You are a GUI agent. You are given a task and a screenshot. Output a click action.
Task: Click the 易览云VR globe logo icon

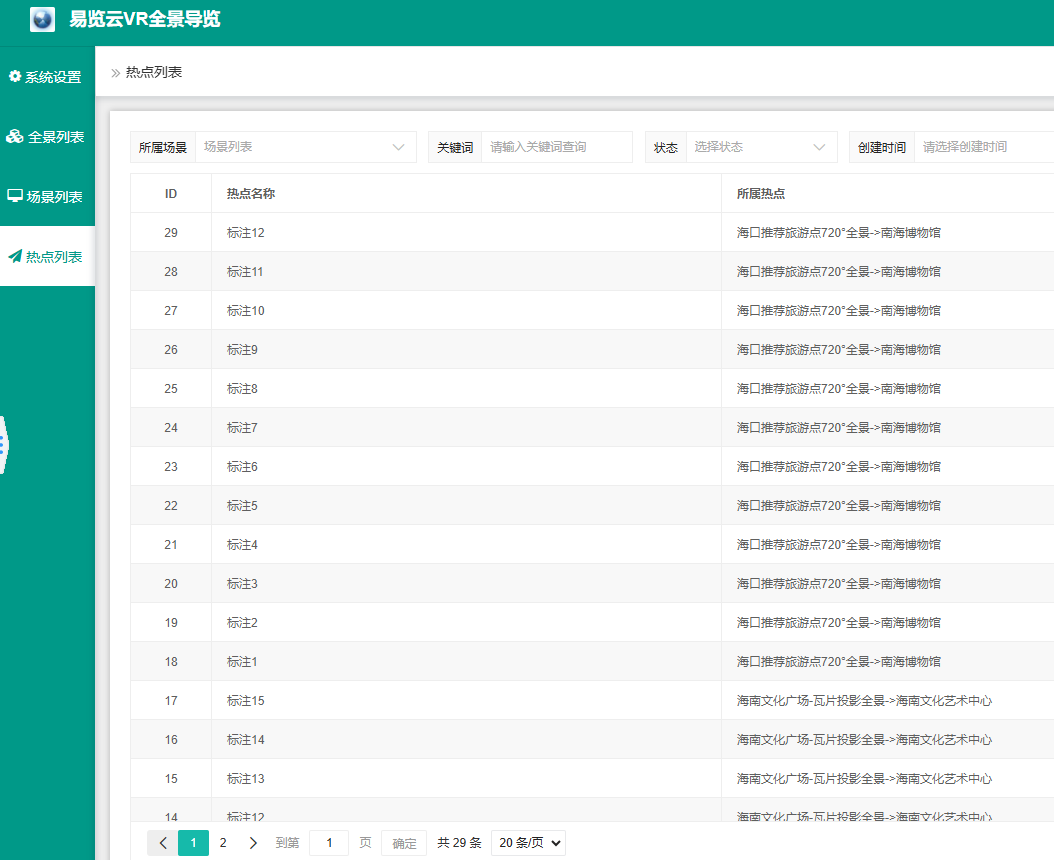point(42,19)
